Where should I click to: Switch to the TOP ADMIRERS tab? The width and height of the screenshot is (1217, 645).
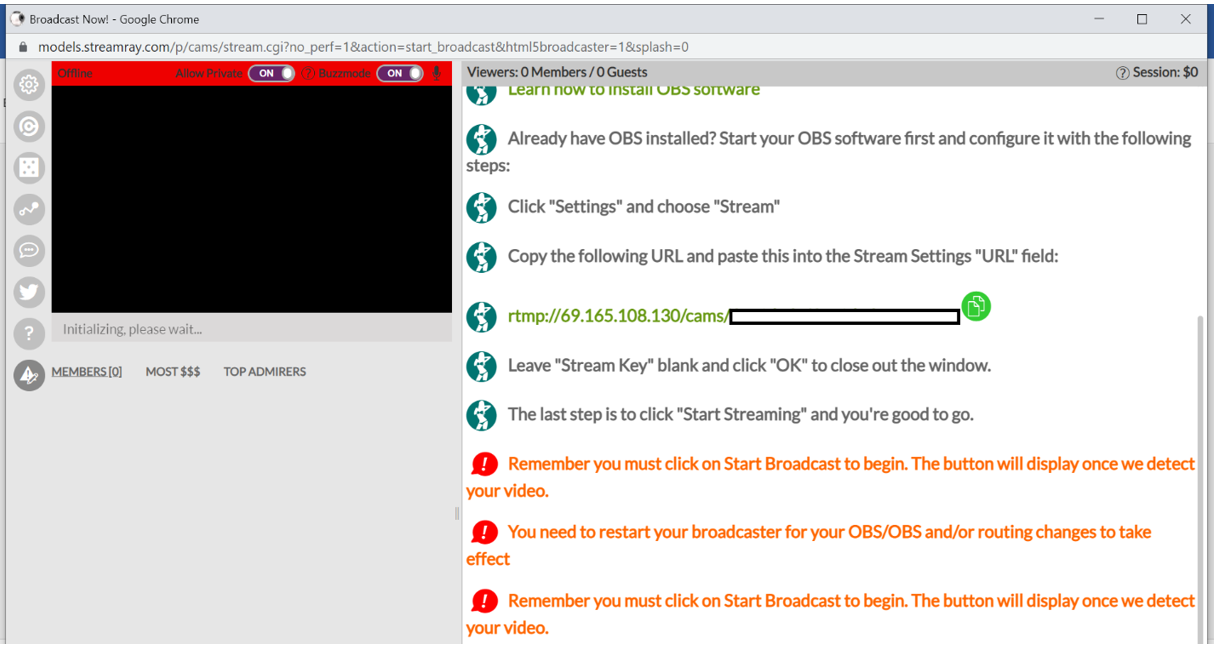pyautogui.click(x=265, y=371)
